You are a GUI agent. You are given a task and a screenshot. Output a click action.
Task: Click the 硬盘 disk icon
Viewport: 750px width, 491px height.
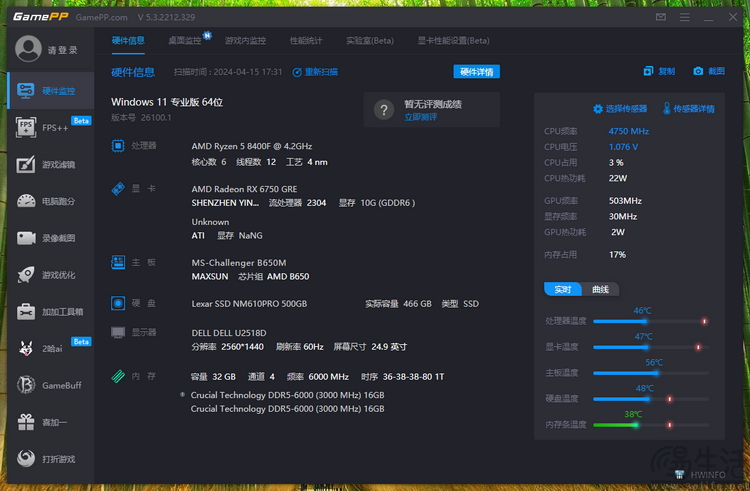coord(118,303)
